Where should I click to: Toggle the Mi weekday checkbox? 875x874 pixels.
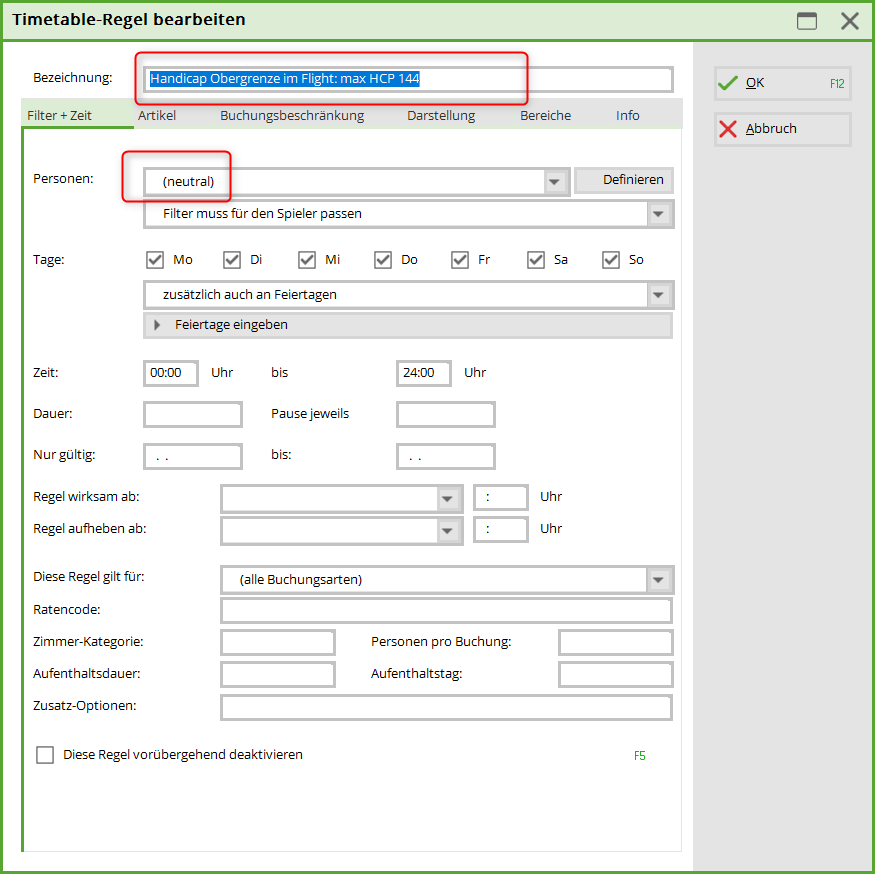tap(307, 260)
